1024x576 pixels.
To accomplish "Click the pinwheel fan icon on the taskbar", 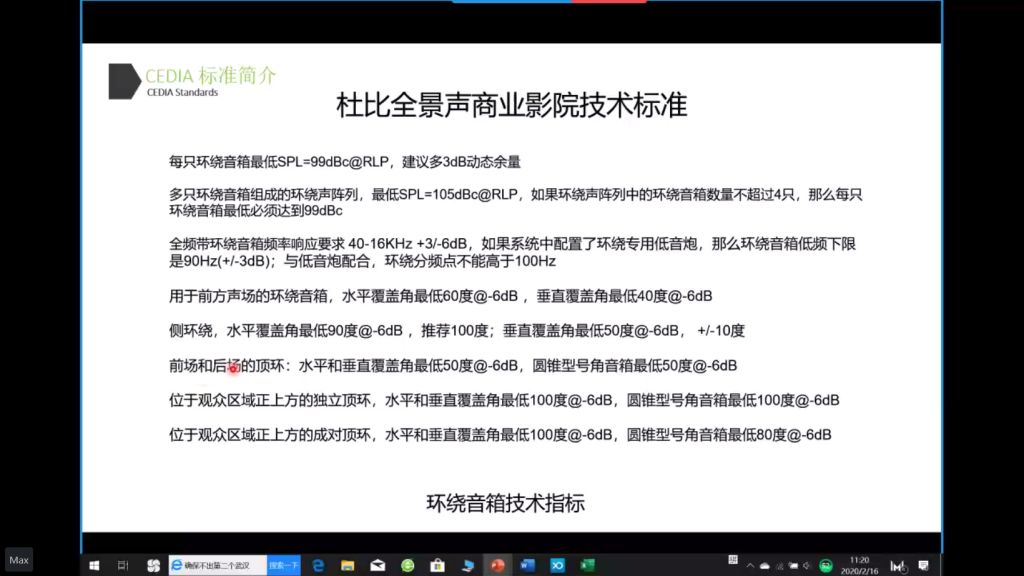I will [x=153, y=566].
